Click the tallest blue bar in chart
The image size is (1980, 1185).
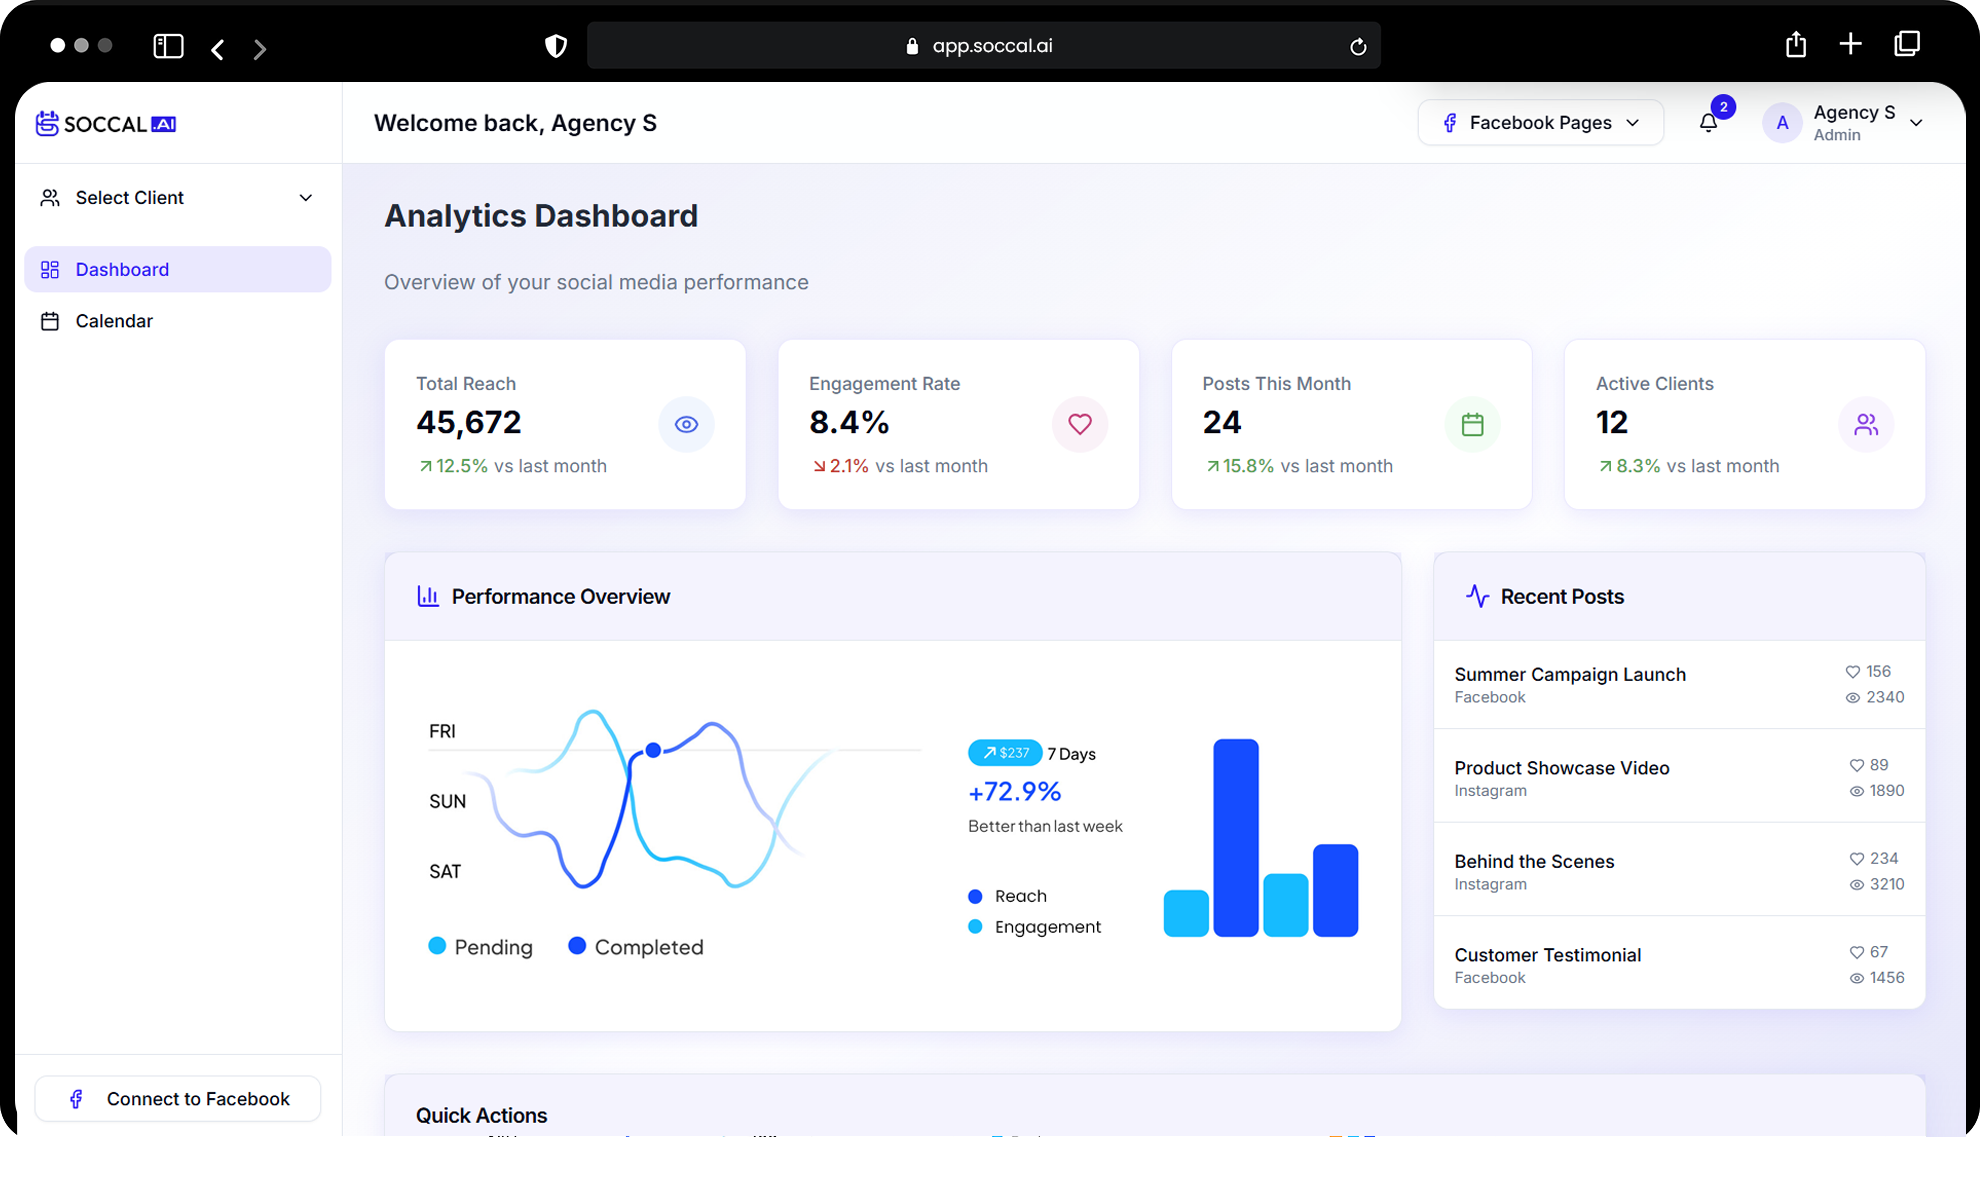tap(1236, 838)
